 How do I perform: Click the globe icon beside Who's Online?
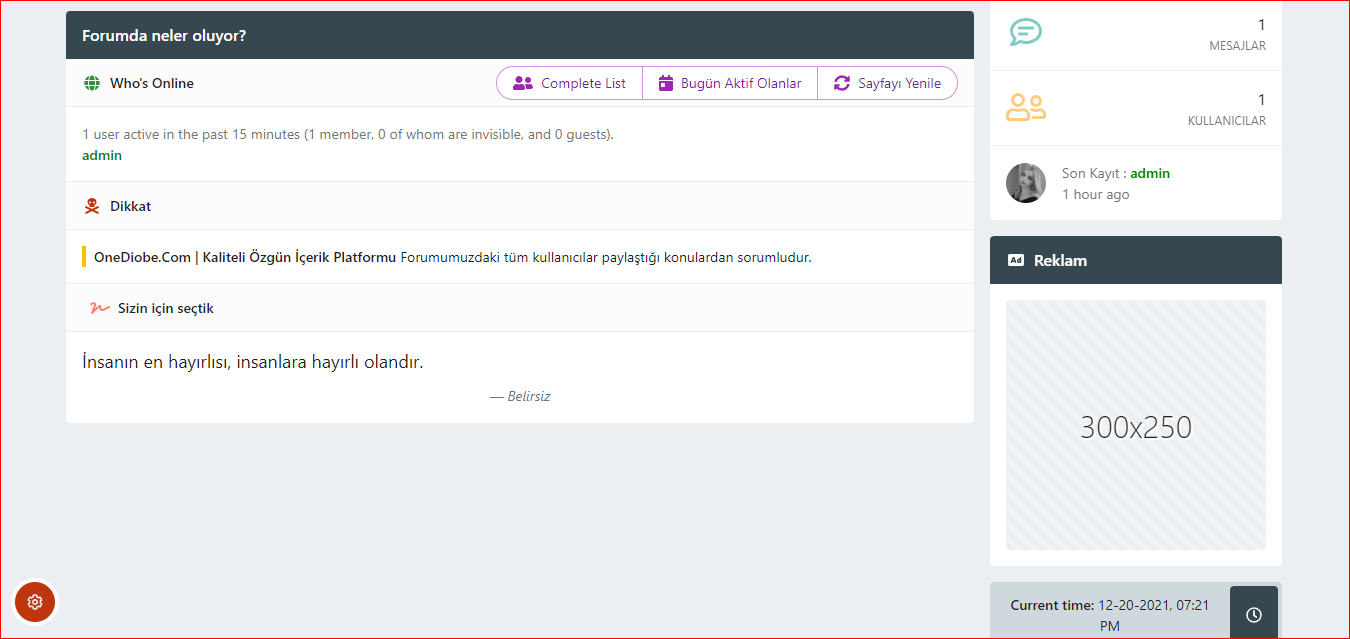(x=92, y=83)
